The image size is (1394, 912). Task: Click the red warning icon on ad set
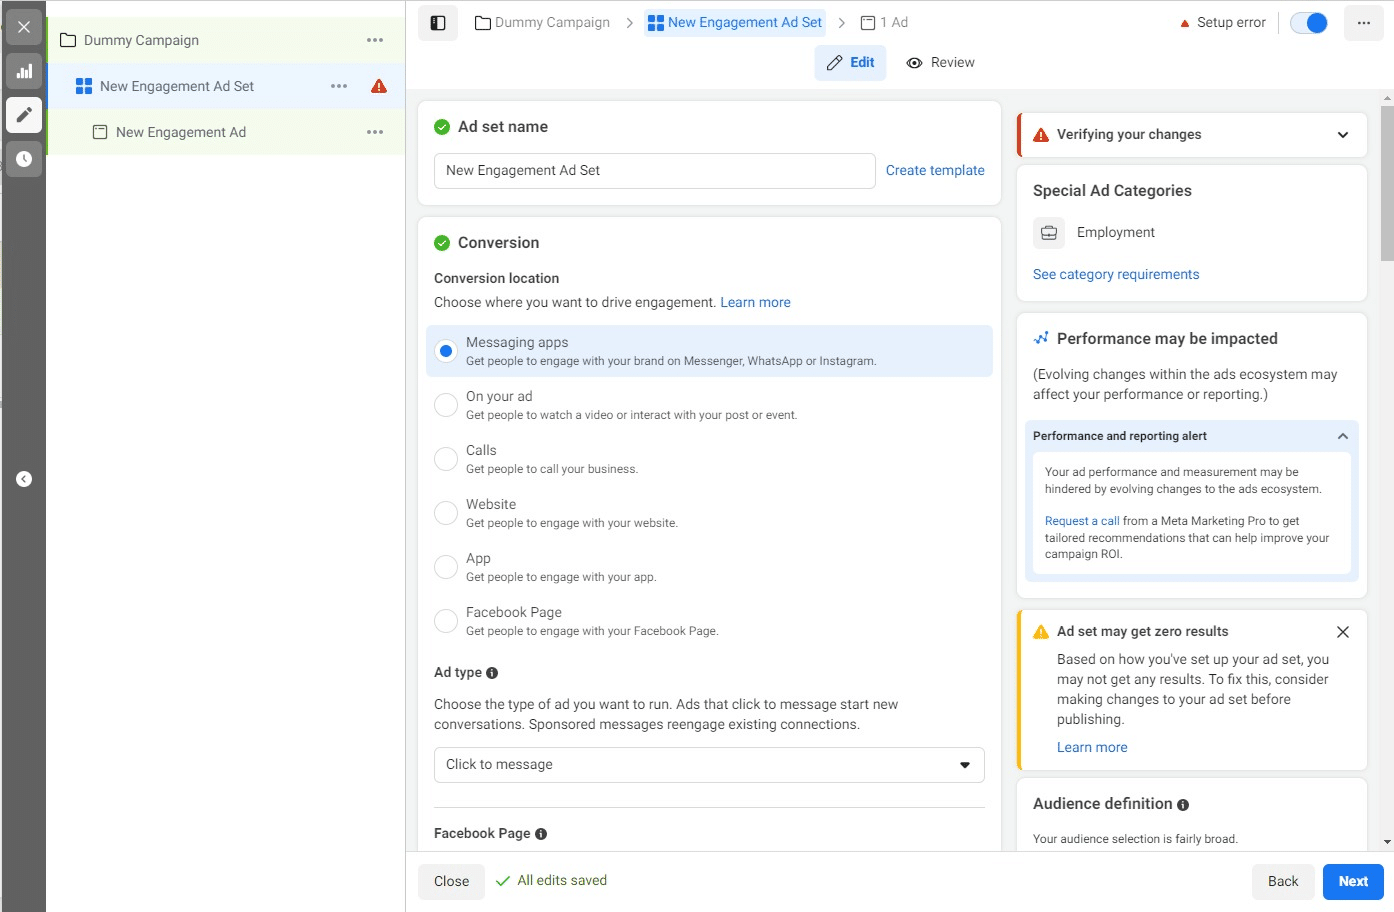pyautogui.click(x=379, y=86)
